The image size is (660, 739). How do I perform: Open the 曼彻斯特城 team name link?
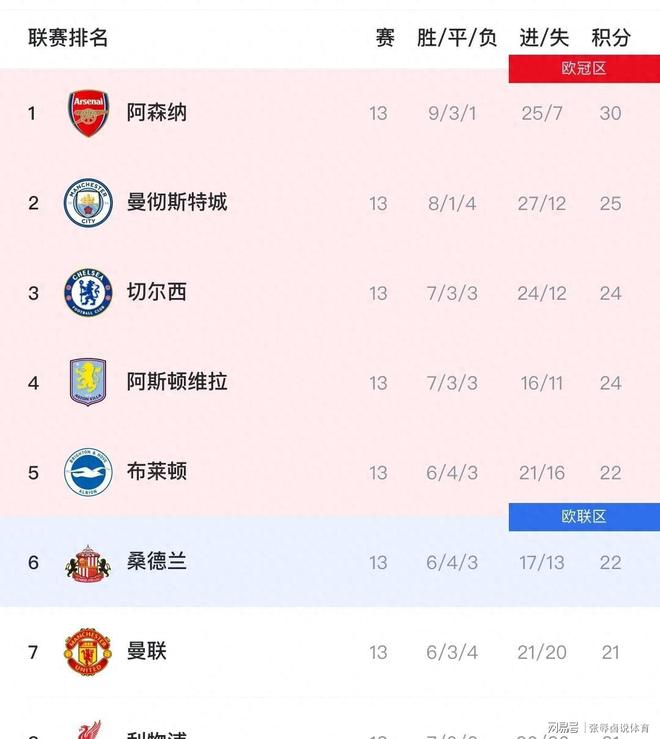coord(177,202)
